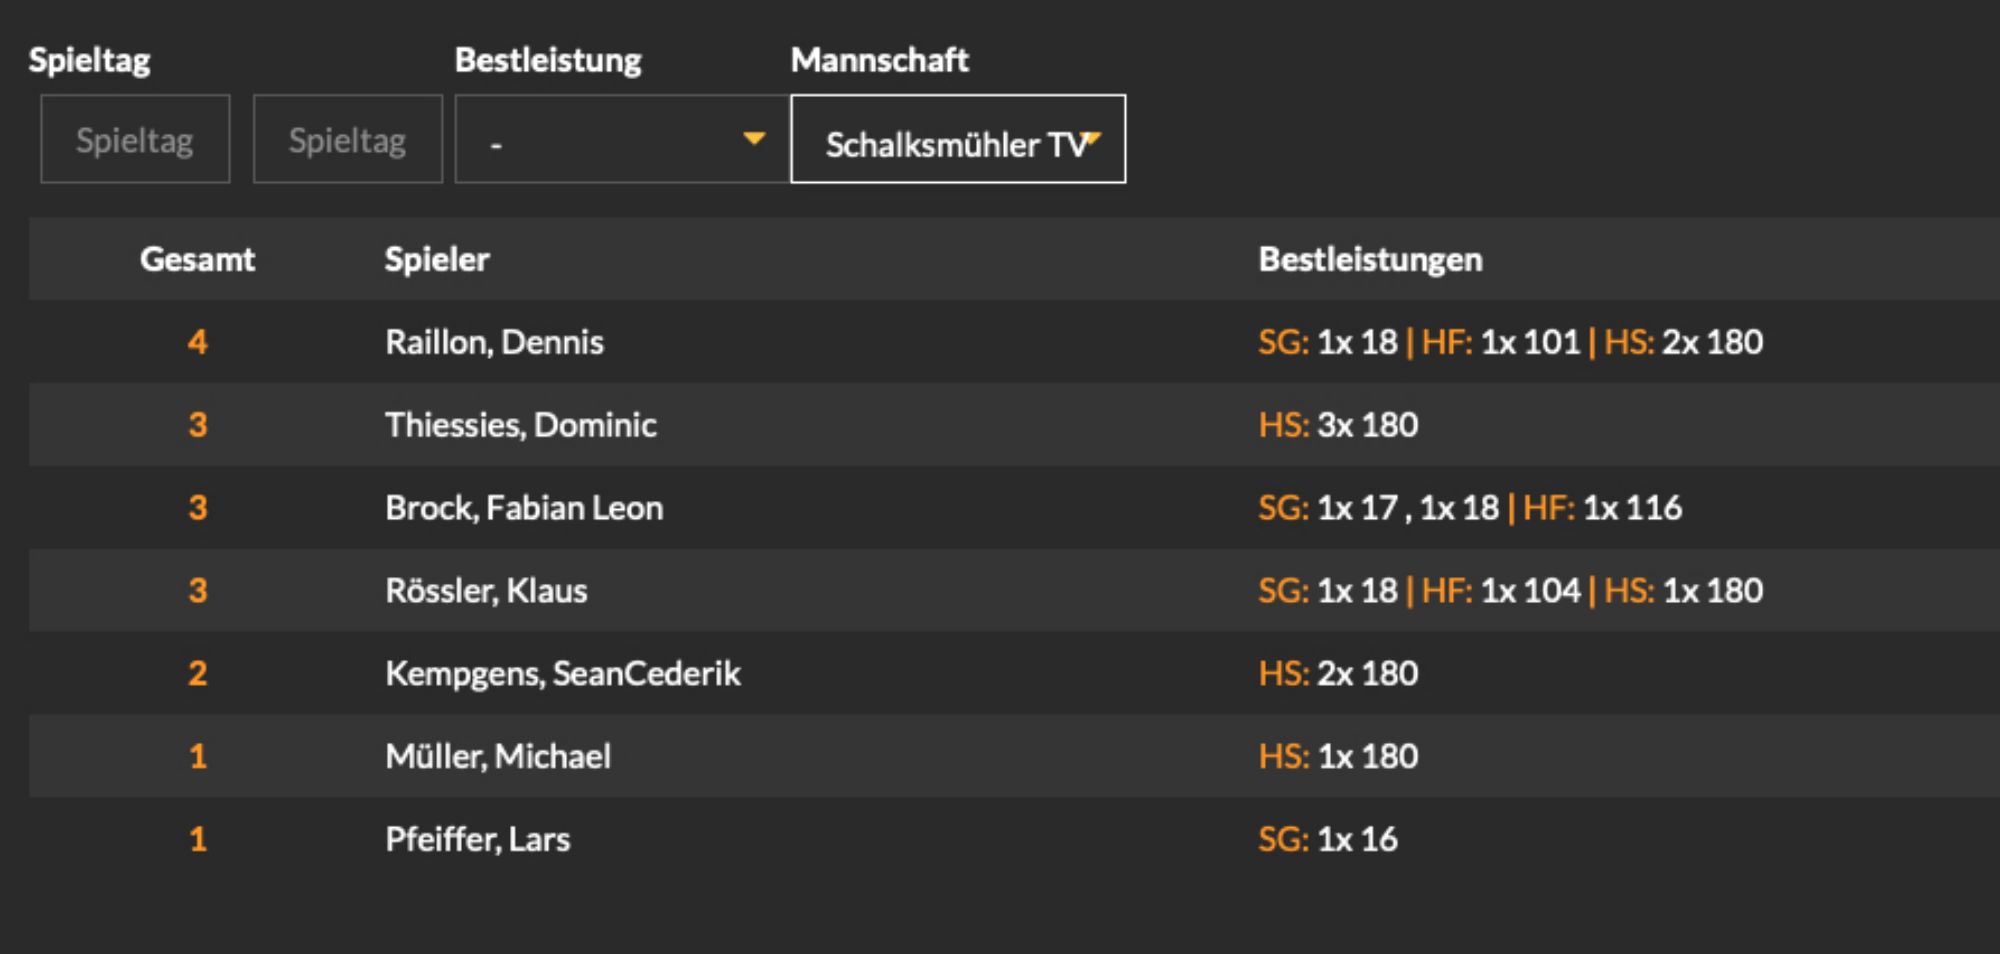Click the Spieler column header
This screenshot has height=954, width=2000.
pos(437,259)
